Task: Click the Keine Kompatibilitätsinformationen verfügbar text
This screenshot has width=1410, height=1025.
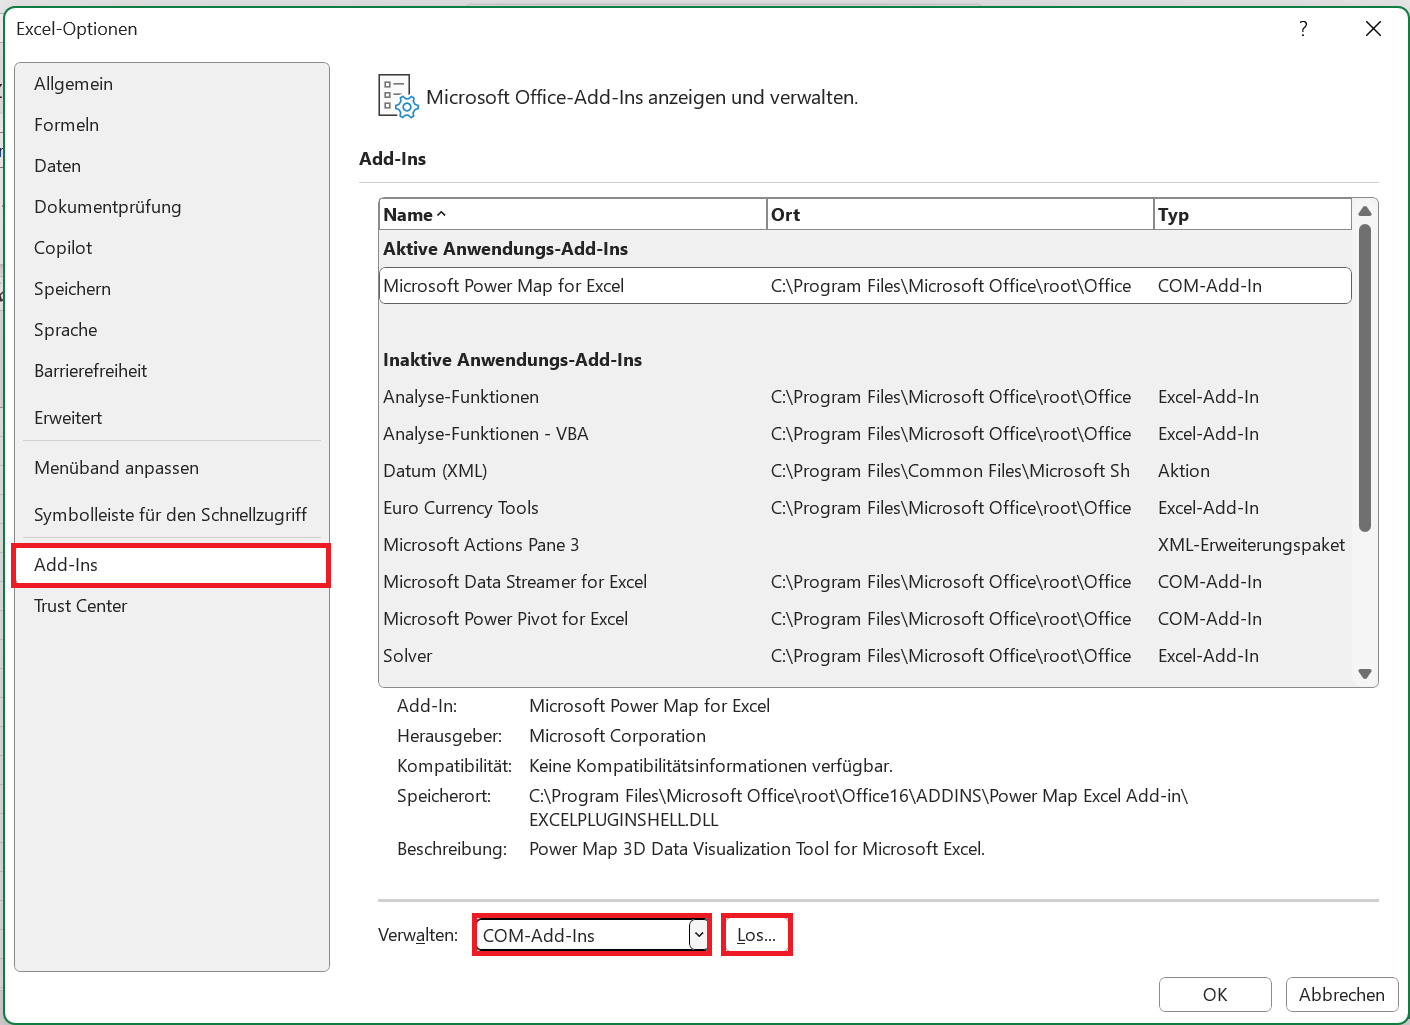Action: (711, 766)
